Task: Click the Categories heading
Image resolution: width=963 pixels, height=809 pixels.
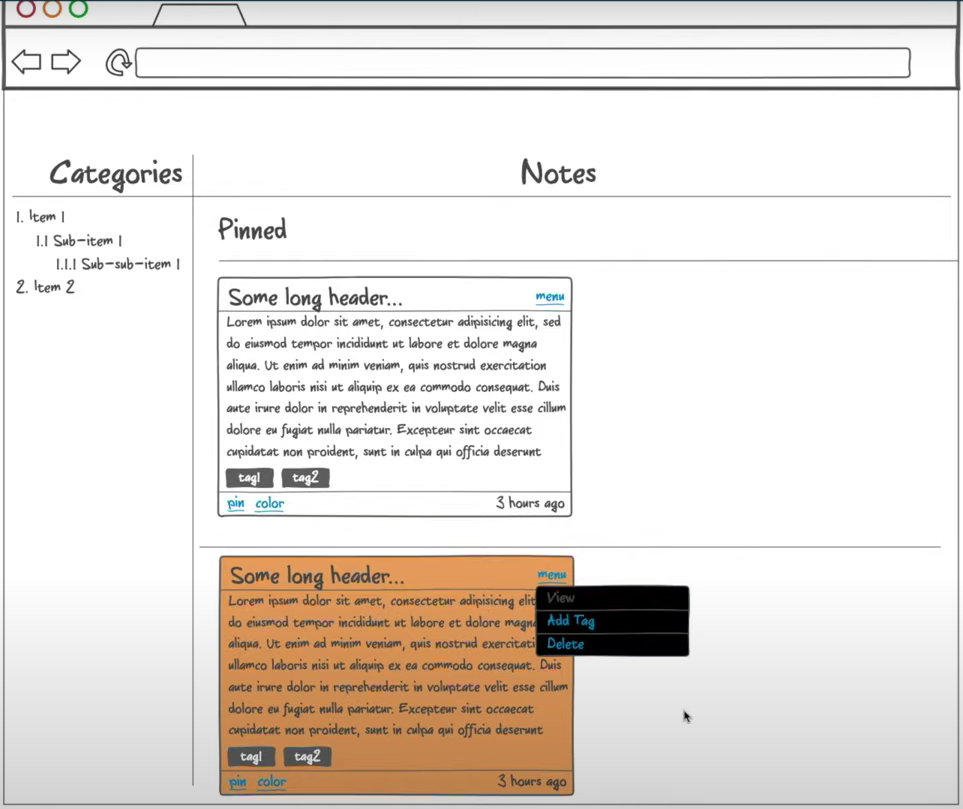Action: pyautogui.click(x=115, y=174)
